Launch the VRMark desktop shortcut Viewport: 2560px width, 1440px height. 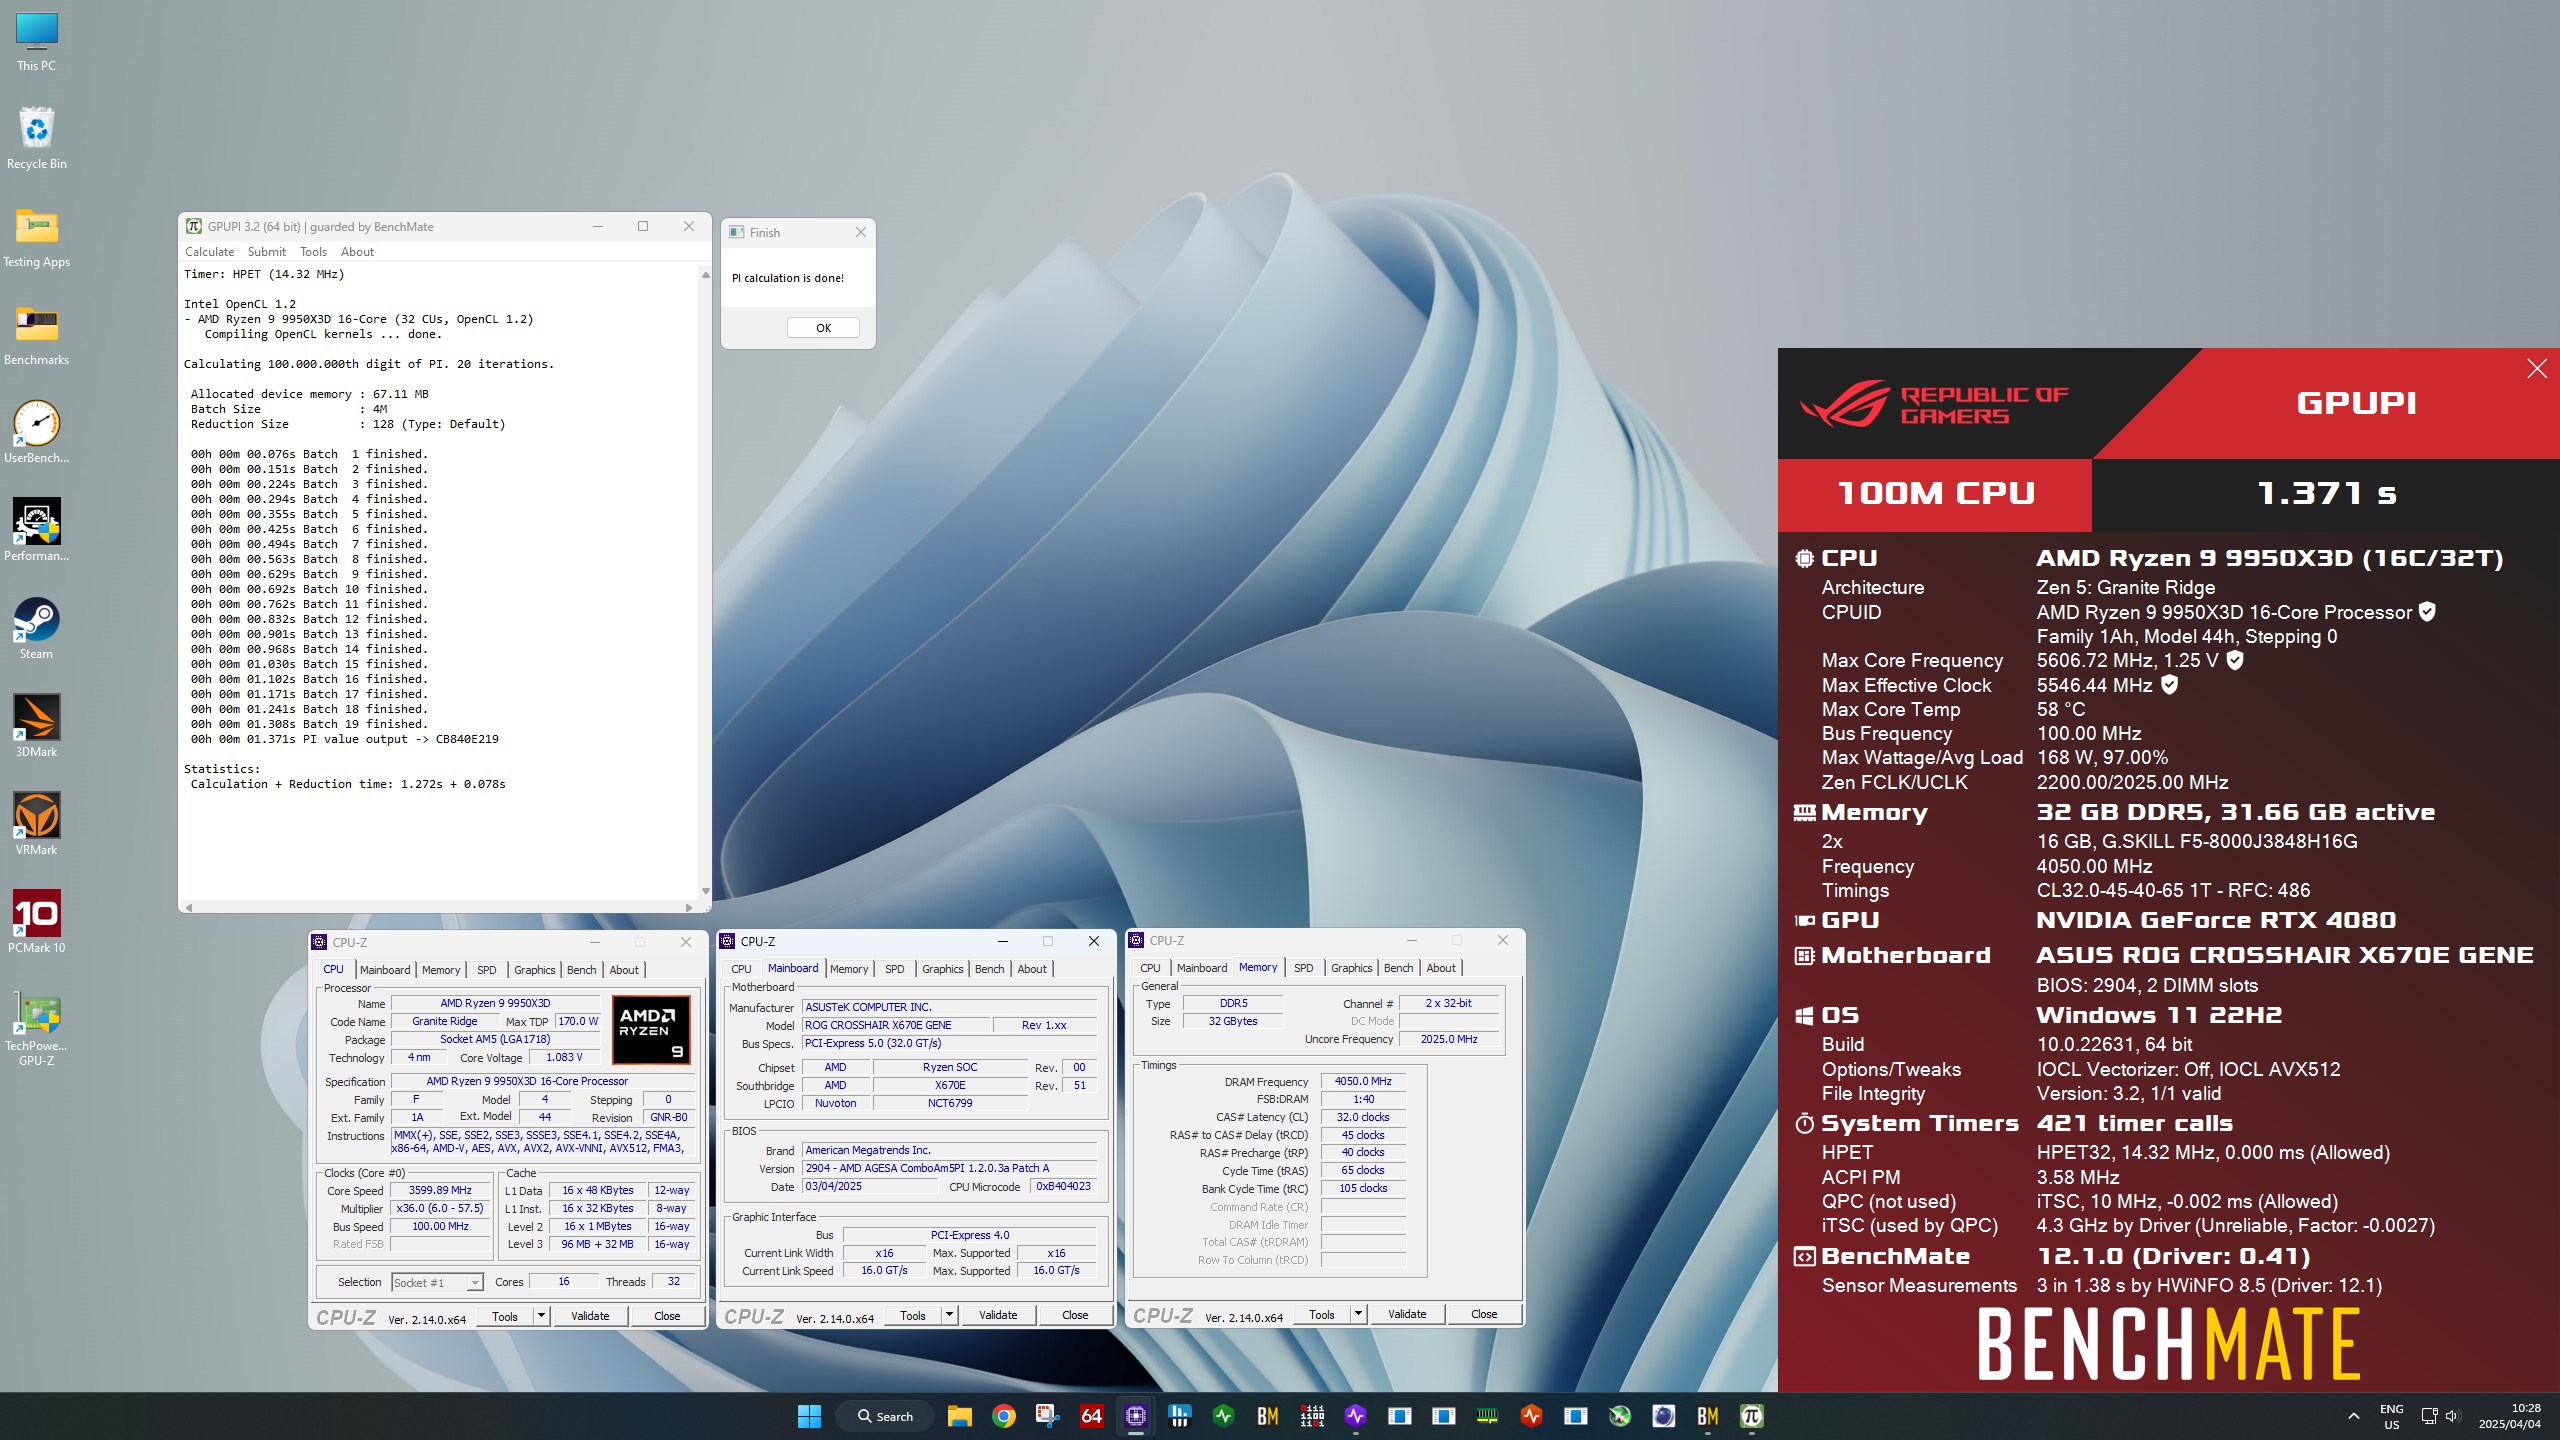[36, 825]
